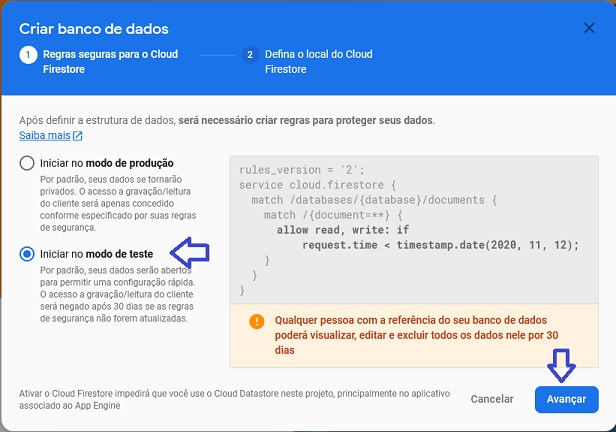This screenshot has width=616, height=432.
Task: Click the step 1 circle indicator
Action: click(28, 55)
